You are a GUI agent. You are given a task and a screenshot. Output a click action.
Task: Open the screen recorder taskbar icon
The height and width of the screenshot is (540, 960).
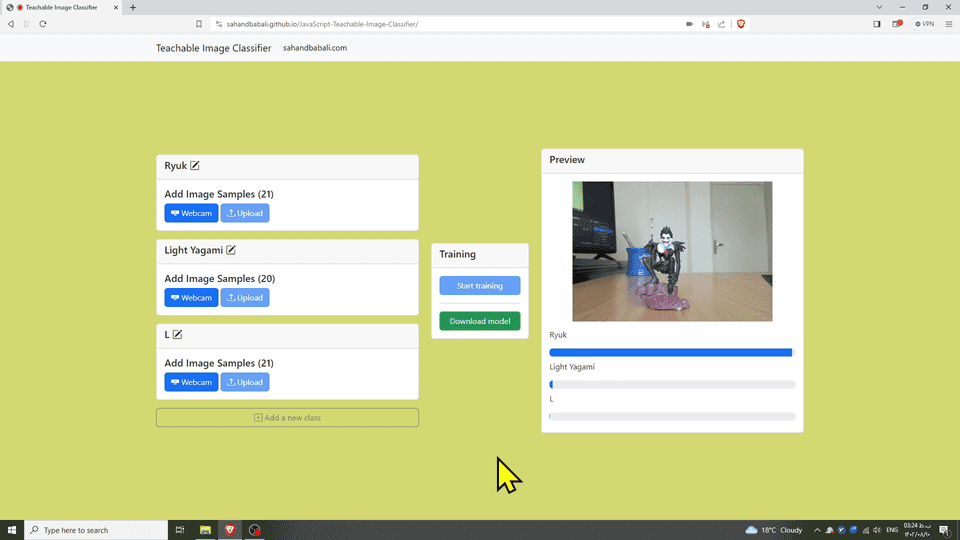[255, 530]
